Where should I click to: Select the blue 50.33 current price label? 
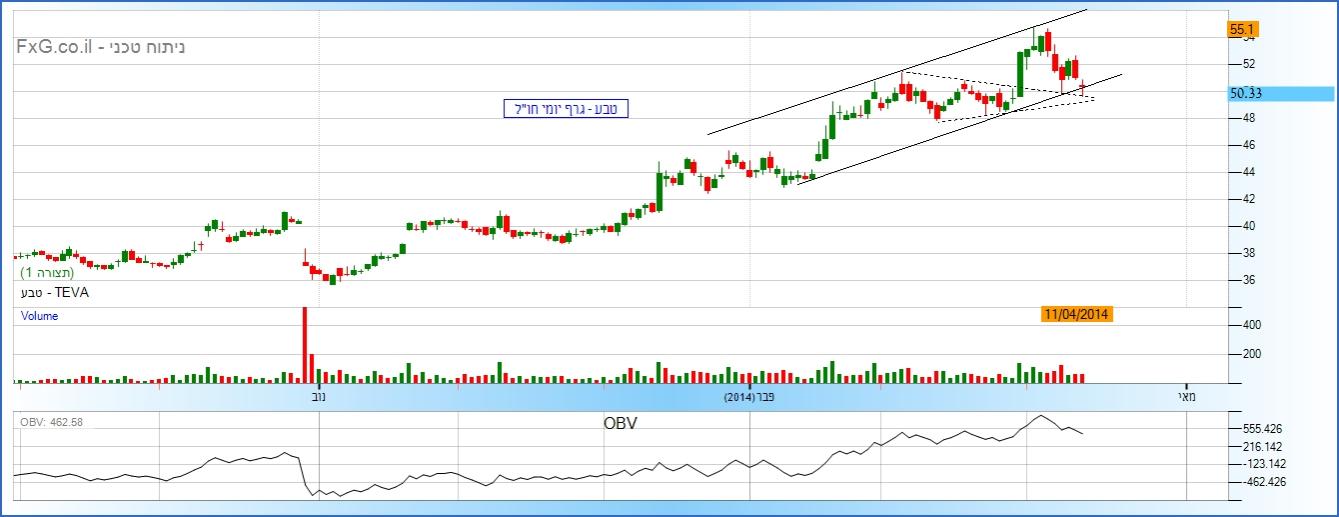point(1246,94)
